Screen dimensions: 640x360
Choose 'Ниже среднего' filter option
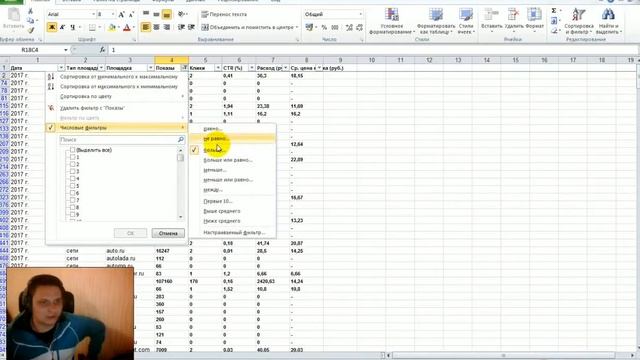[x=233, y=221]
